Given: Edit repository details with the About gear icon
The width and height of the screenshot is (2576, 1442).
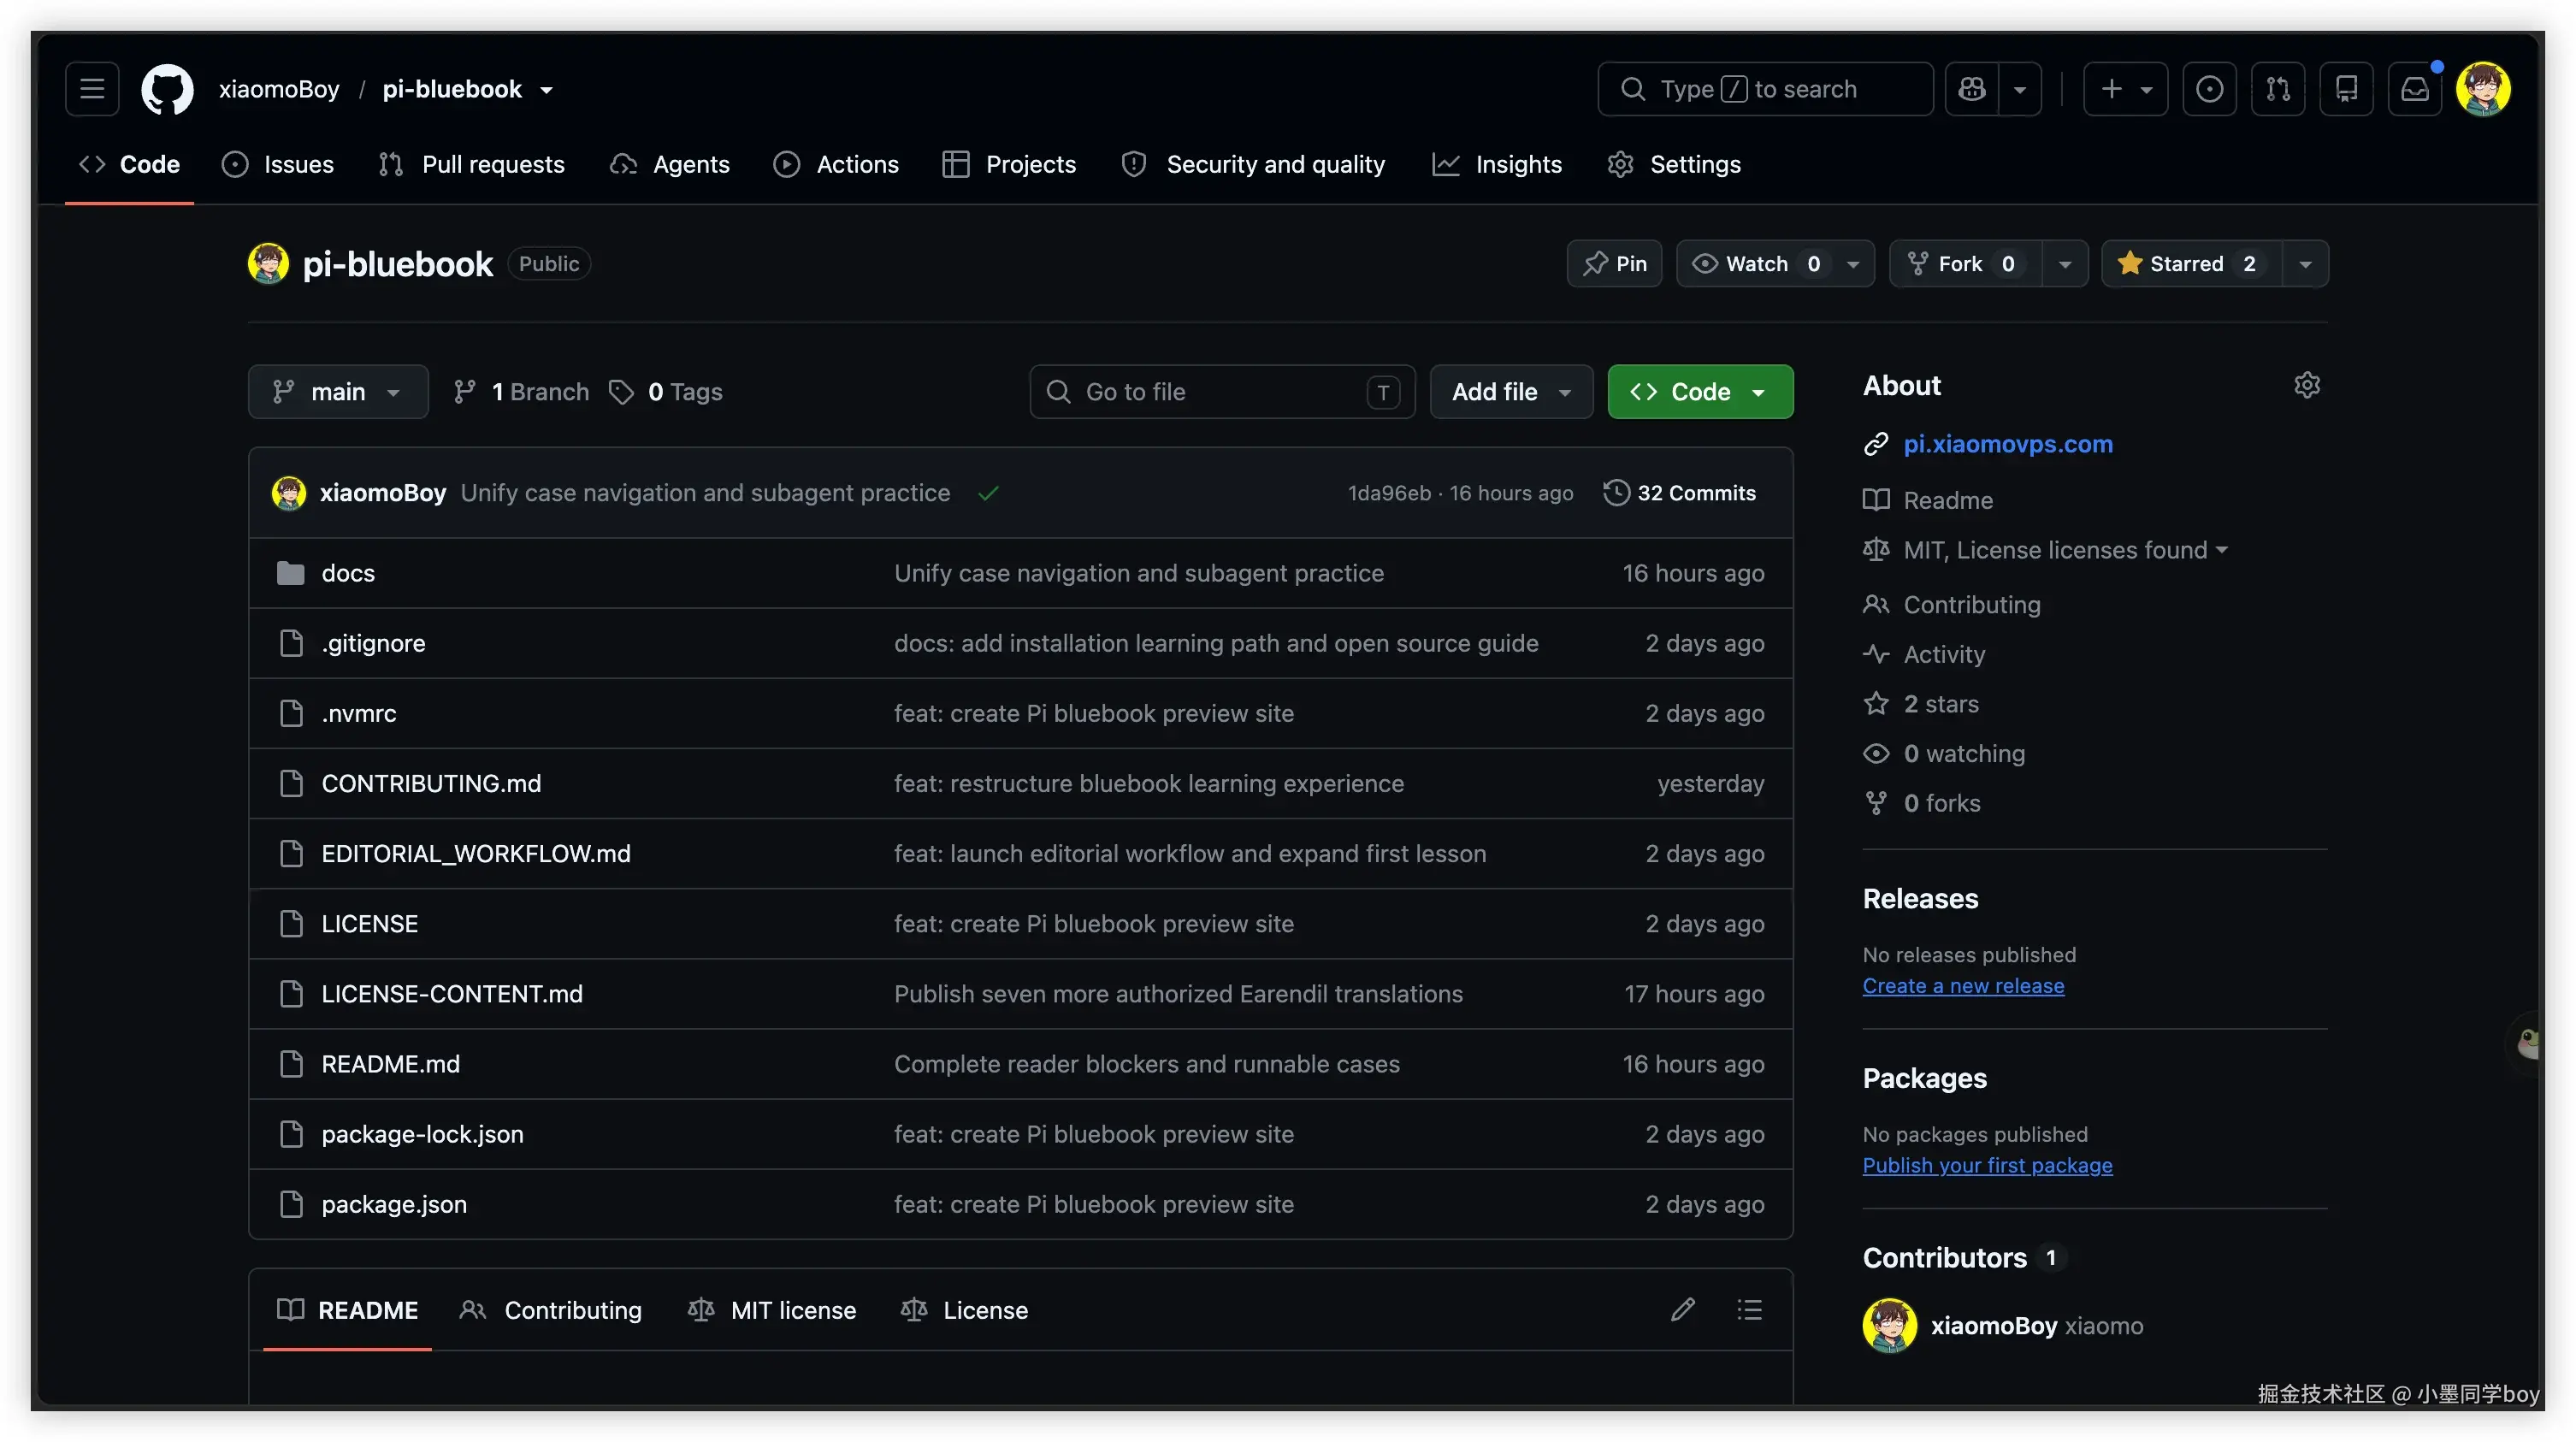Looking at the screenshot, I should 2306,385.
